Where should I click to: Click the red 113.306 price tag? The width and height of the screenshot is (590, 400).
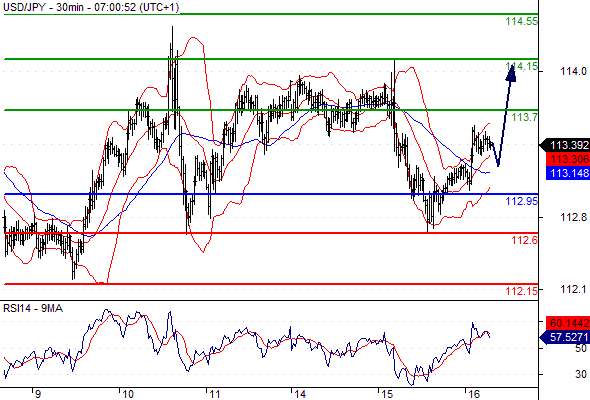tap(568, 159)
